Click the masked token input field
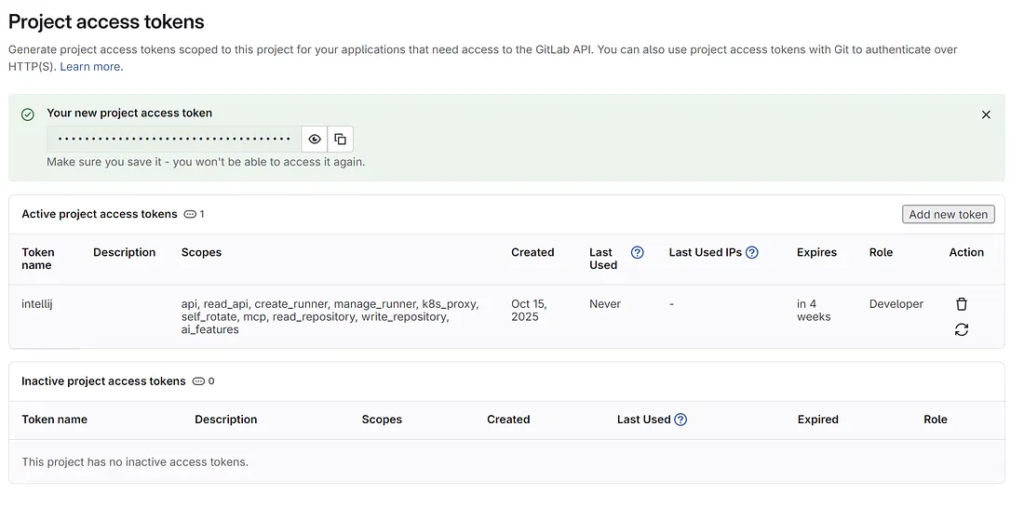The height and width of the screenshot is (507, 1024). pyautogui.click(x=174, y=139)
